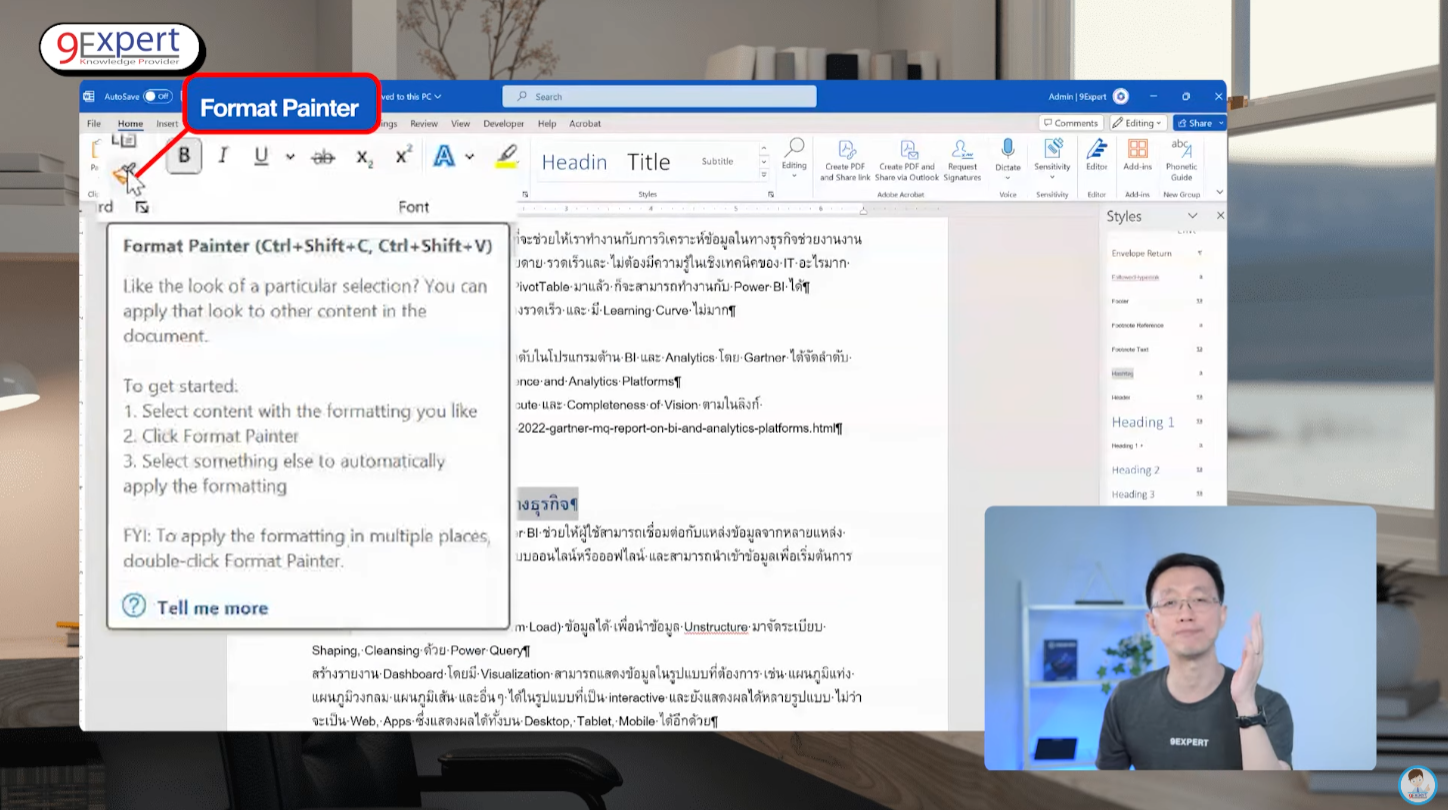Image resolution: width=1448 pixels, height=810 pixels.
Task: Switch to the Developer ribbon tab
Action: pos(503,123)
